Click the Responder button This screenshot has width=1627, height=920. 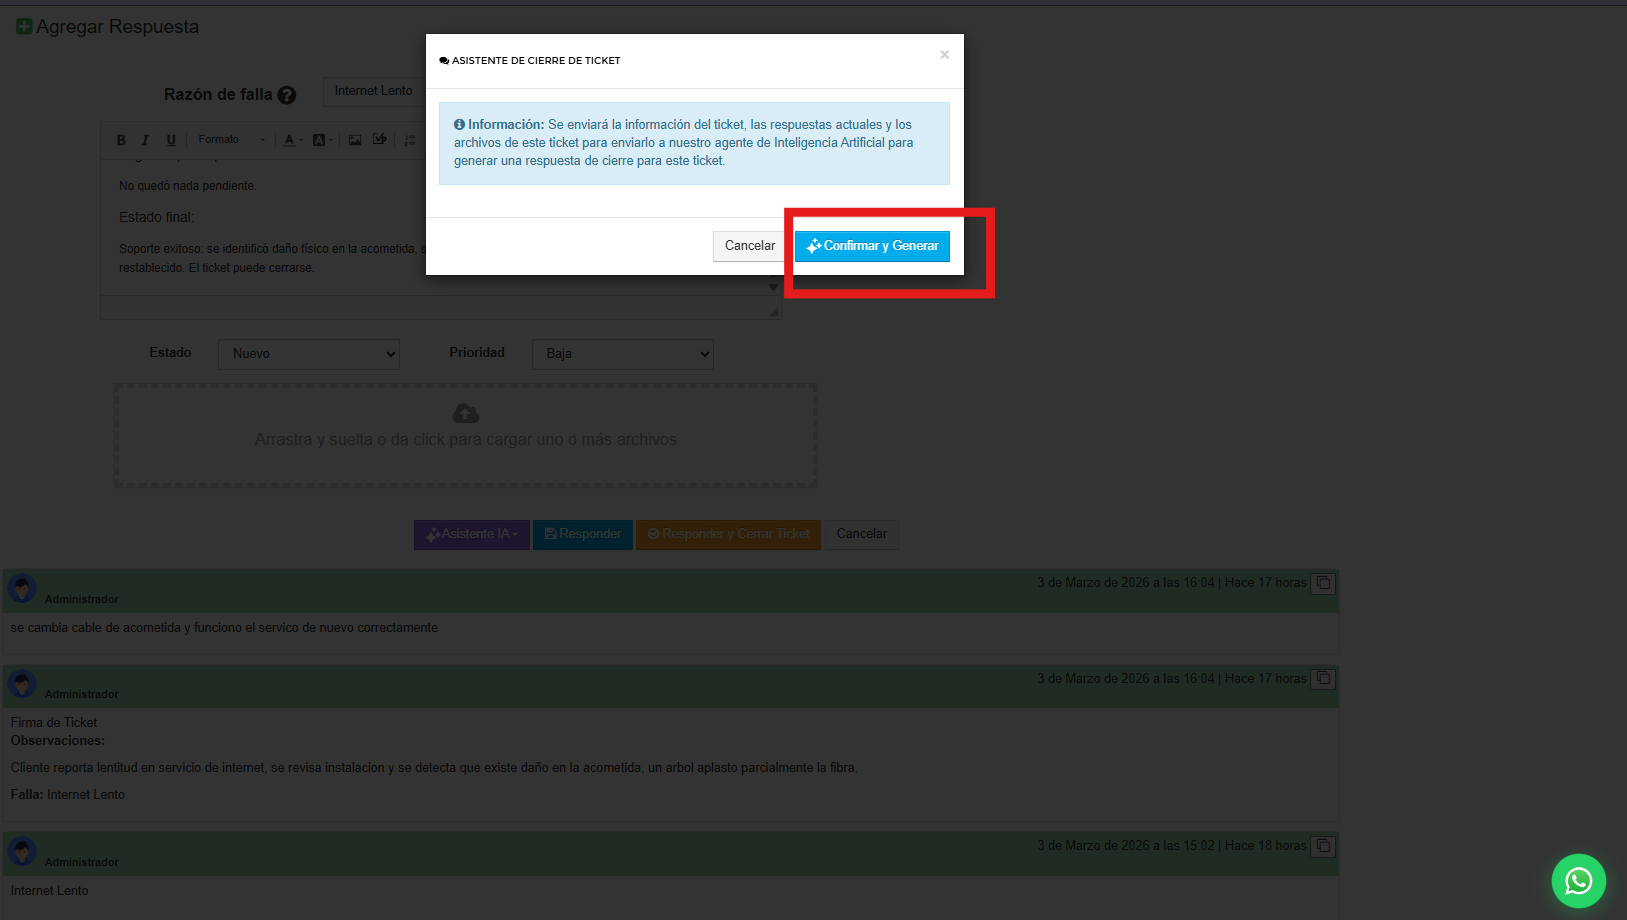coord(583,534)
